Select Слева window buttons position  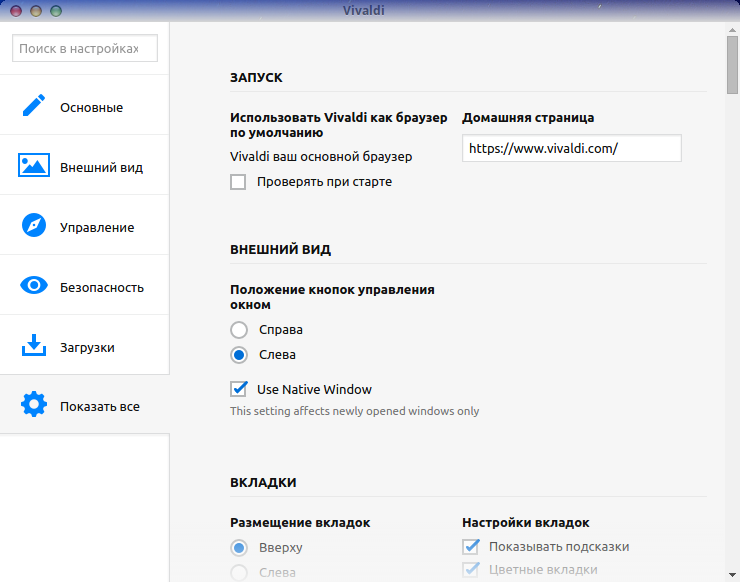click(x=239, y=355)
